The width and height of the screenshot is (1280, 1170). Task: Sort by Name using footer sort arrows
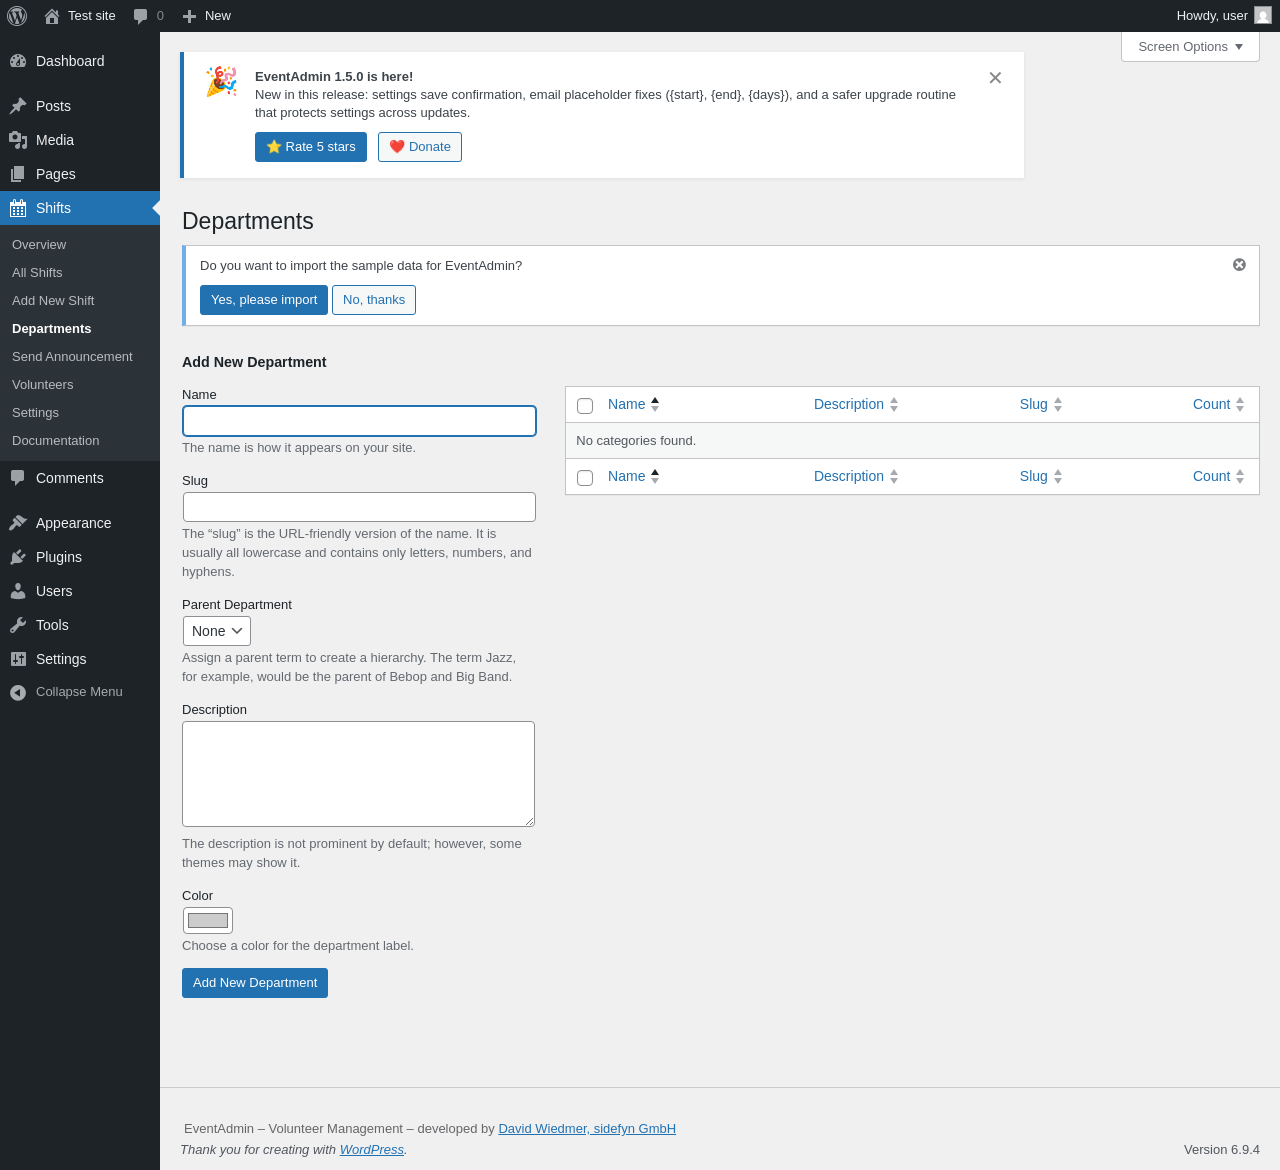pos(655,476)
